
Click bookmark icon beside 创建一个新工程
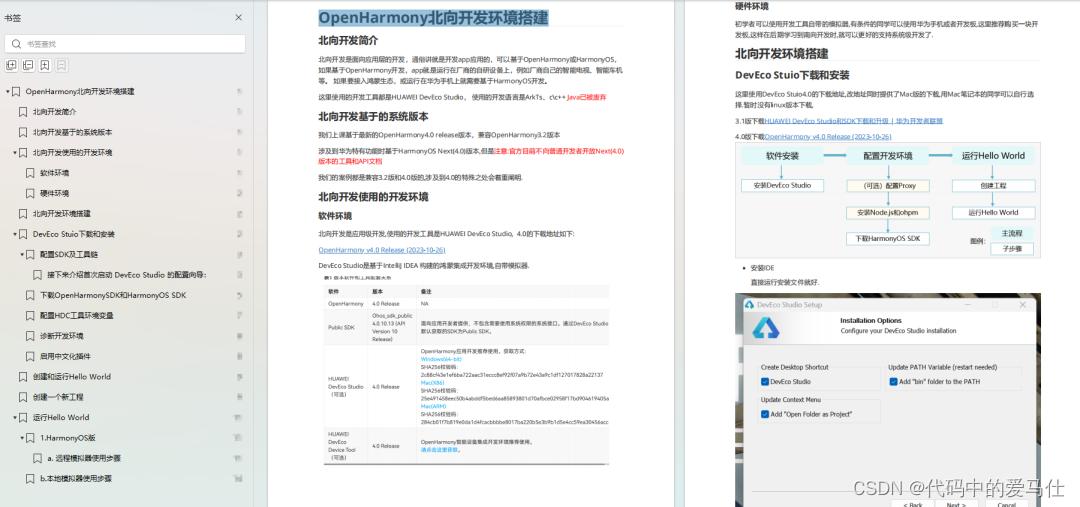click(x=23, y=397)
